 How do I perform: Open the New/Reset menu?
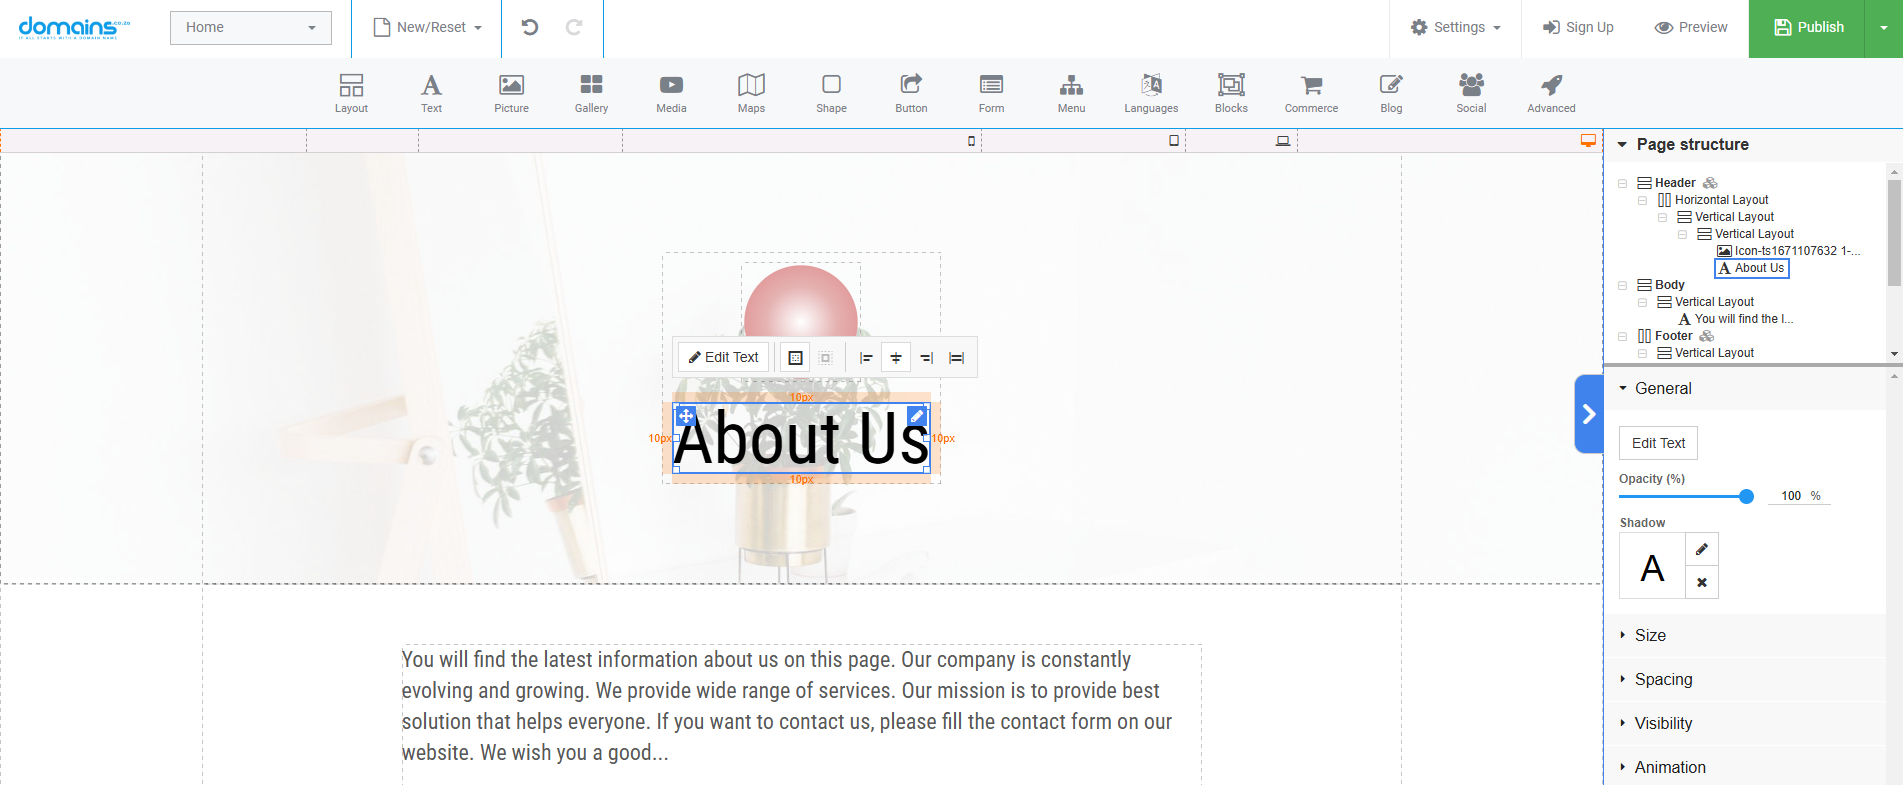pyautogui.click(x=428, y=27)
